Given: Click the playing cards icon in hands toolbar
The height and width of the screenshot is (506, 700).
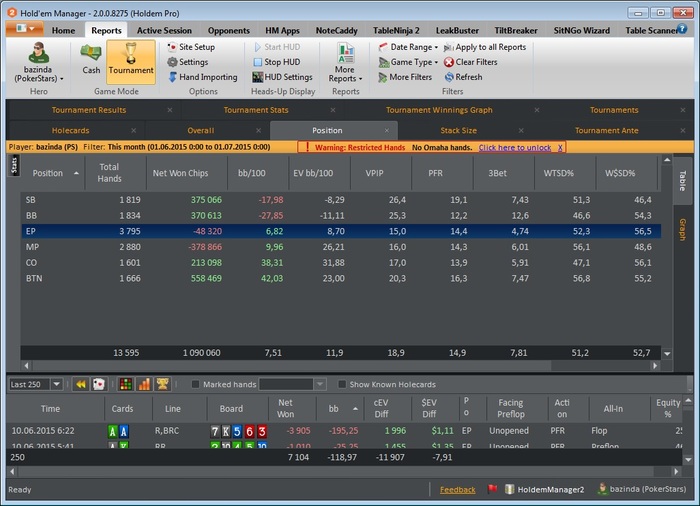Looking at the screenshot, I should pos(99,384).
